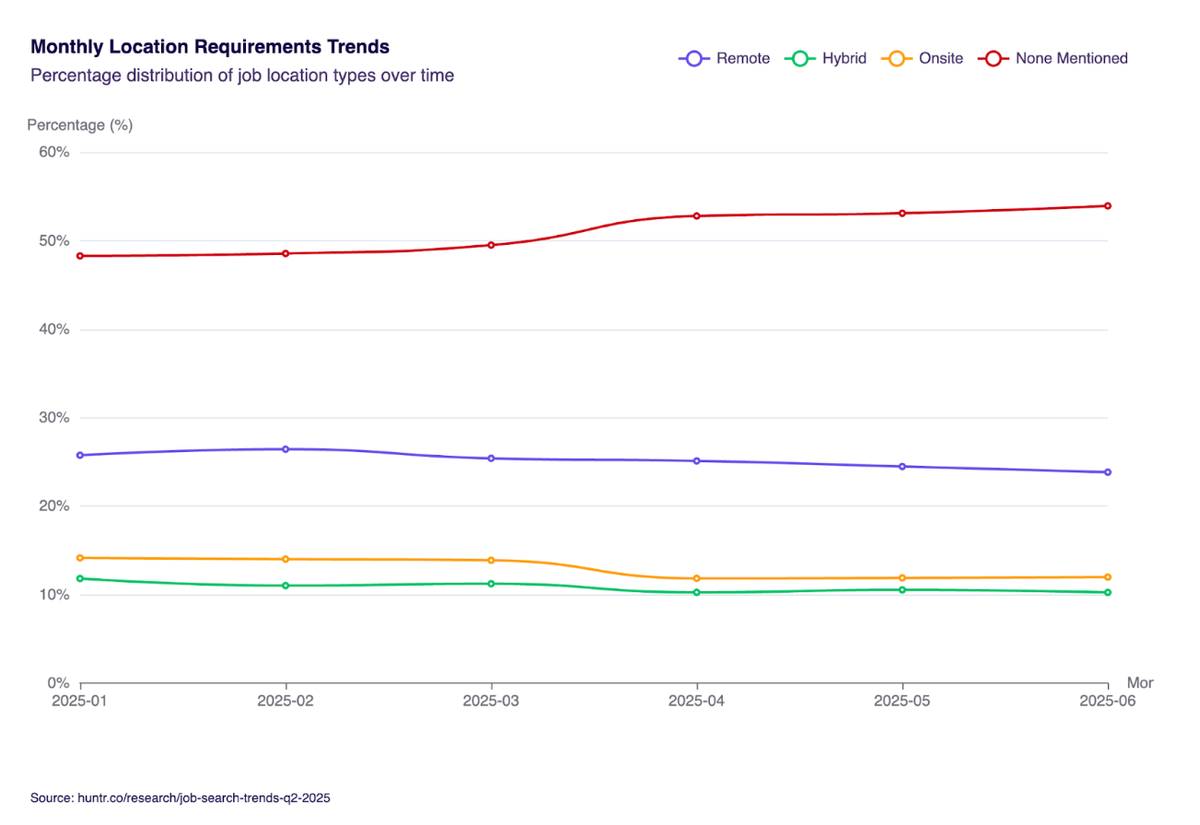1200x825 pixels.
Task: Select None Mentioned data point at 2025-04
Action: click(697, 216)
